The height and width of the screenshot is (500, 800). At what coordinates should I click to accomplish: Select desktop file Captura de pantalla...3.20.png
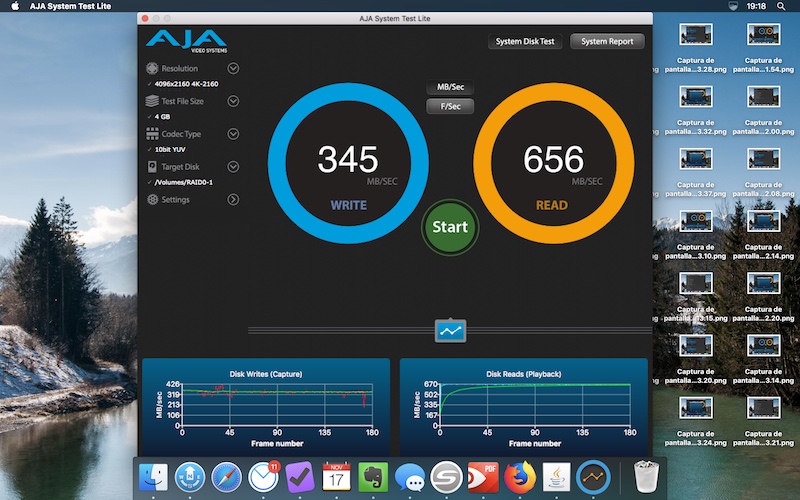tap(696, 360)
